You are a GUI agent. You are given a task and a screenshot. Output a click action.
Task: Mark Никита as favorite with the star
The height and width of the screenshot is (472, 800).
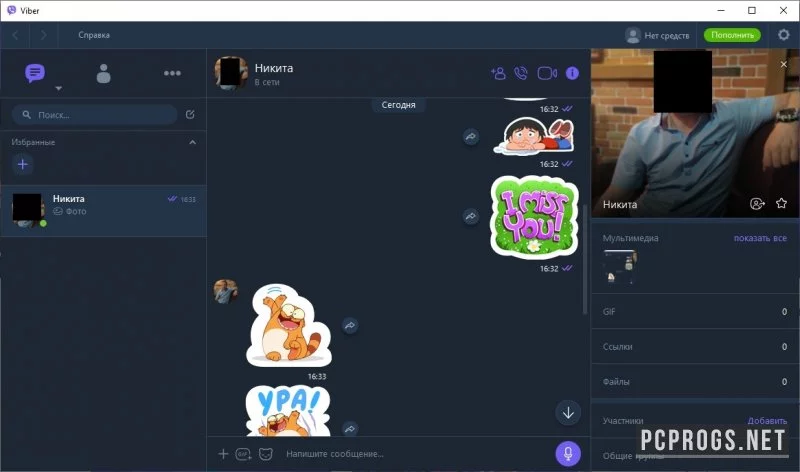tap(781, 204)
